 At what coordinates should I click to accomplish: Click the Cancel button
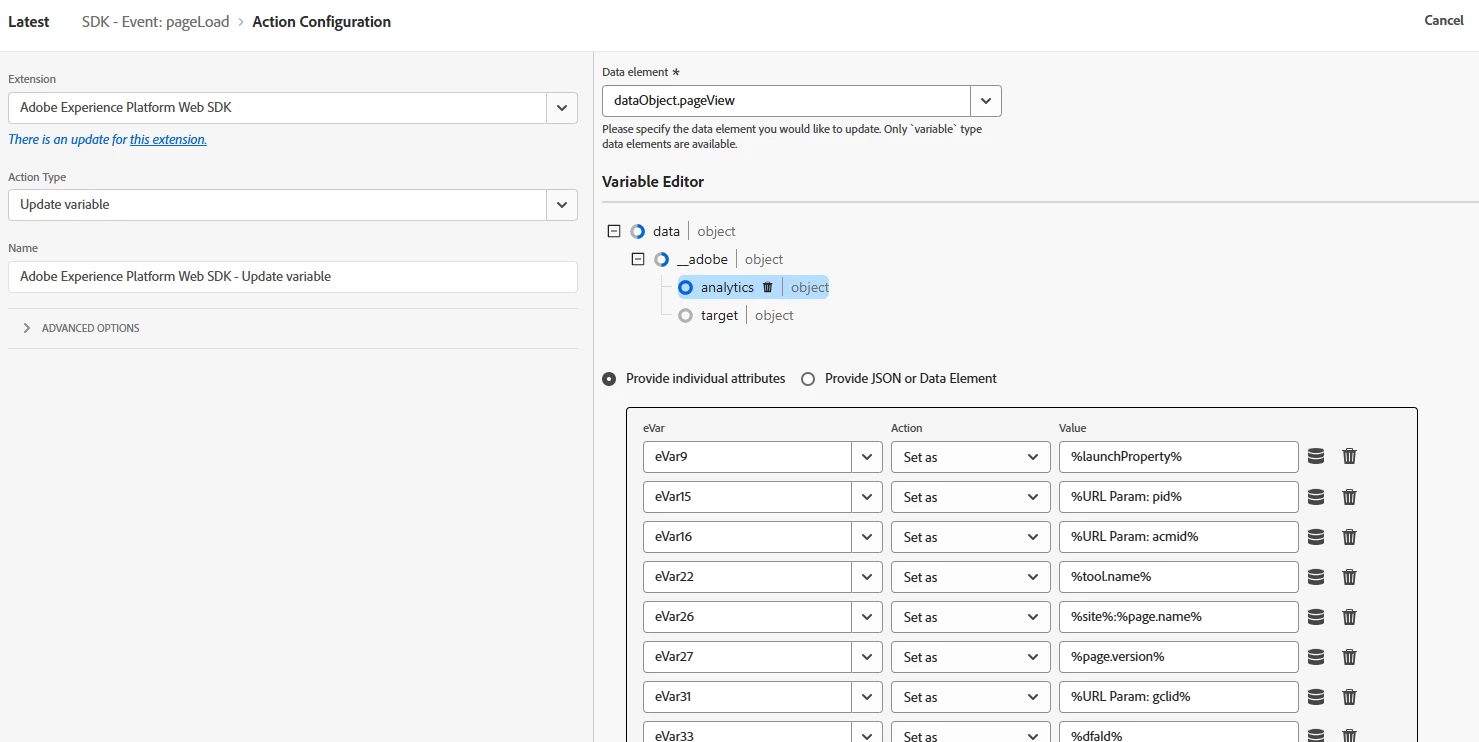click(1443, 21)
